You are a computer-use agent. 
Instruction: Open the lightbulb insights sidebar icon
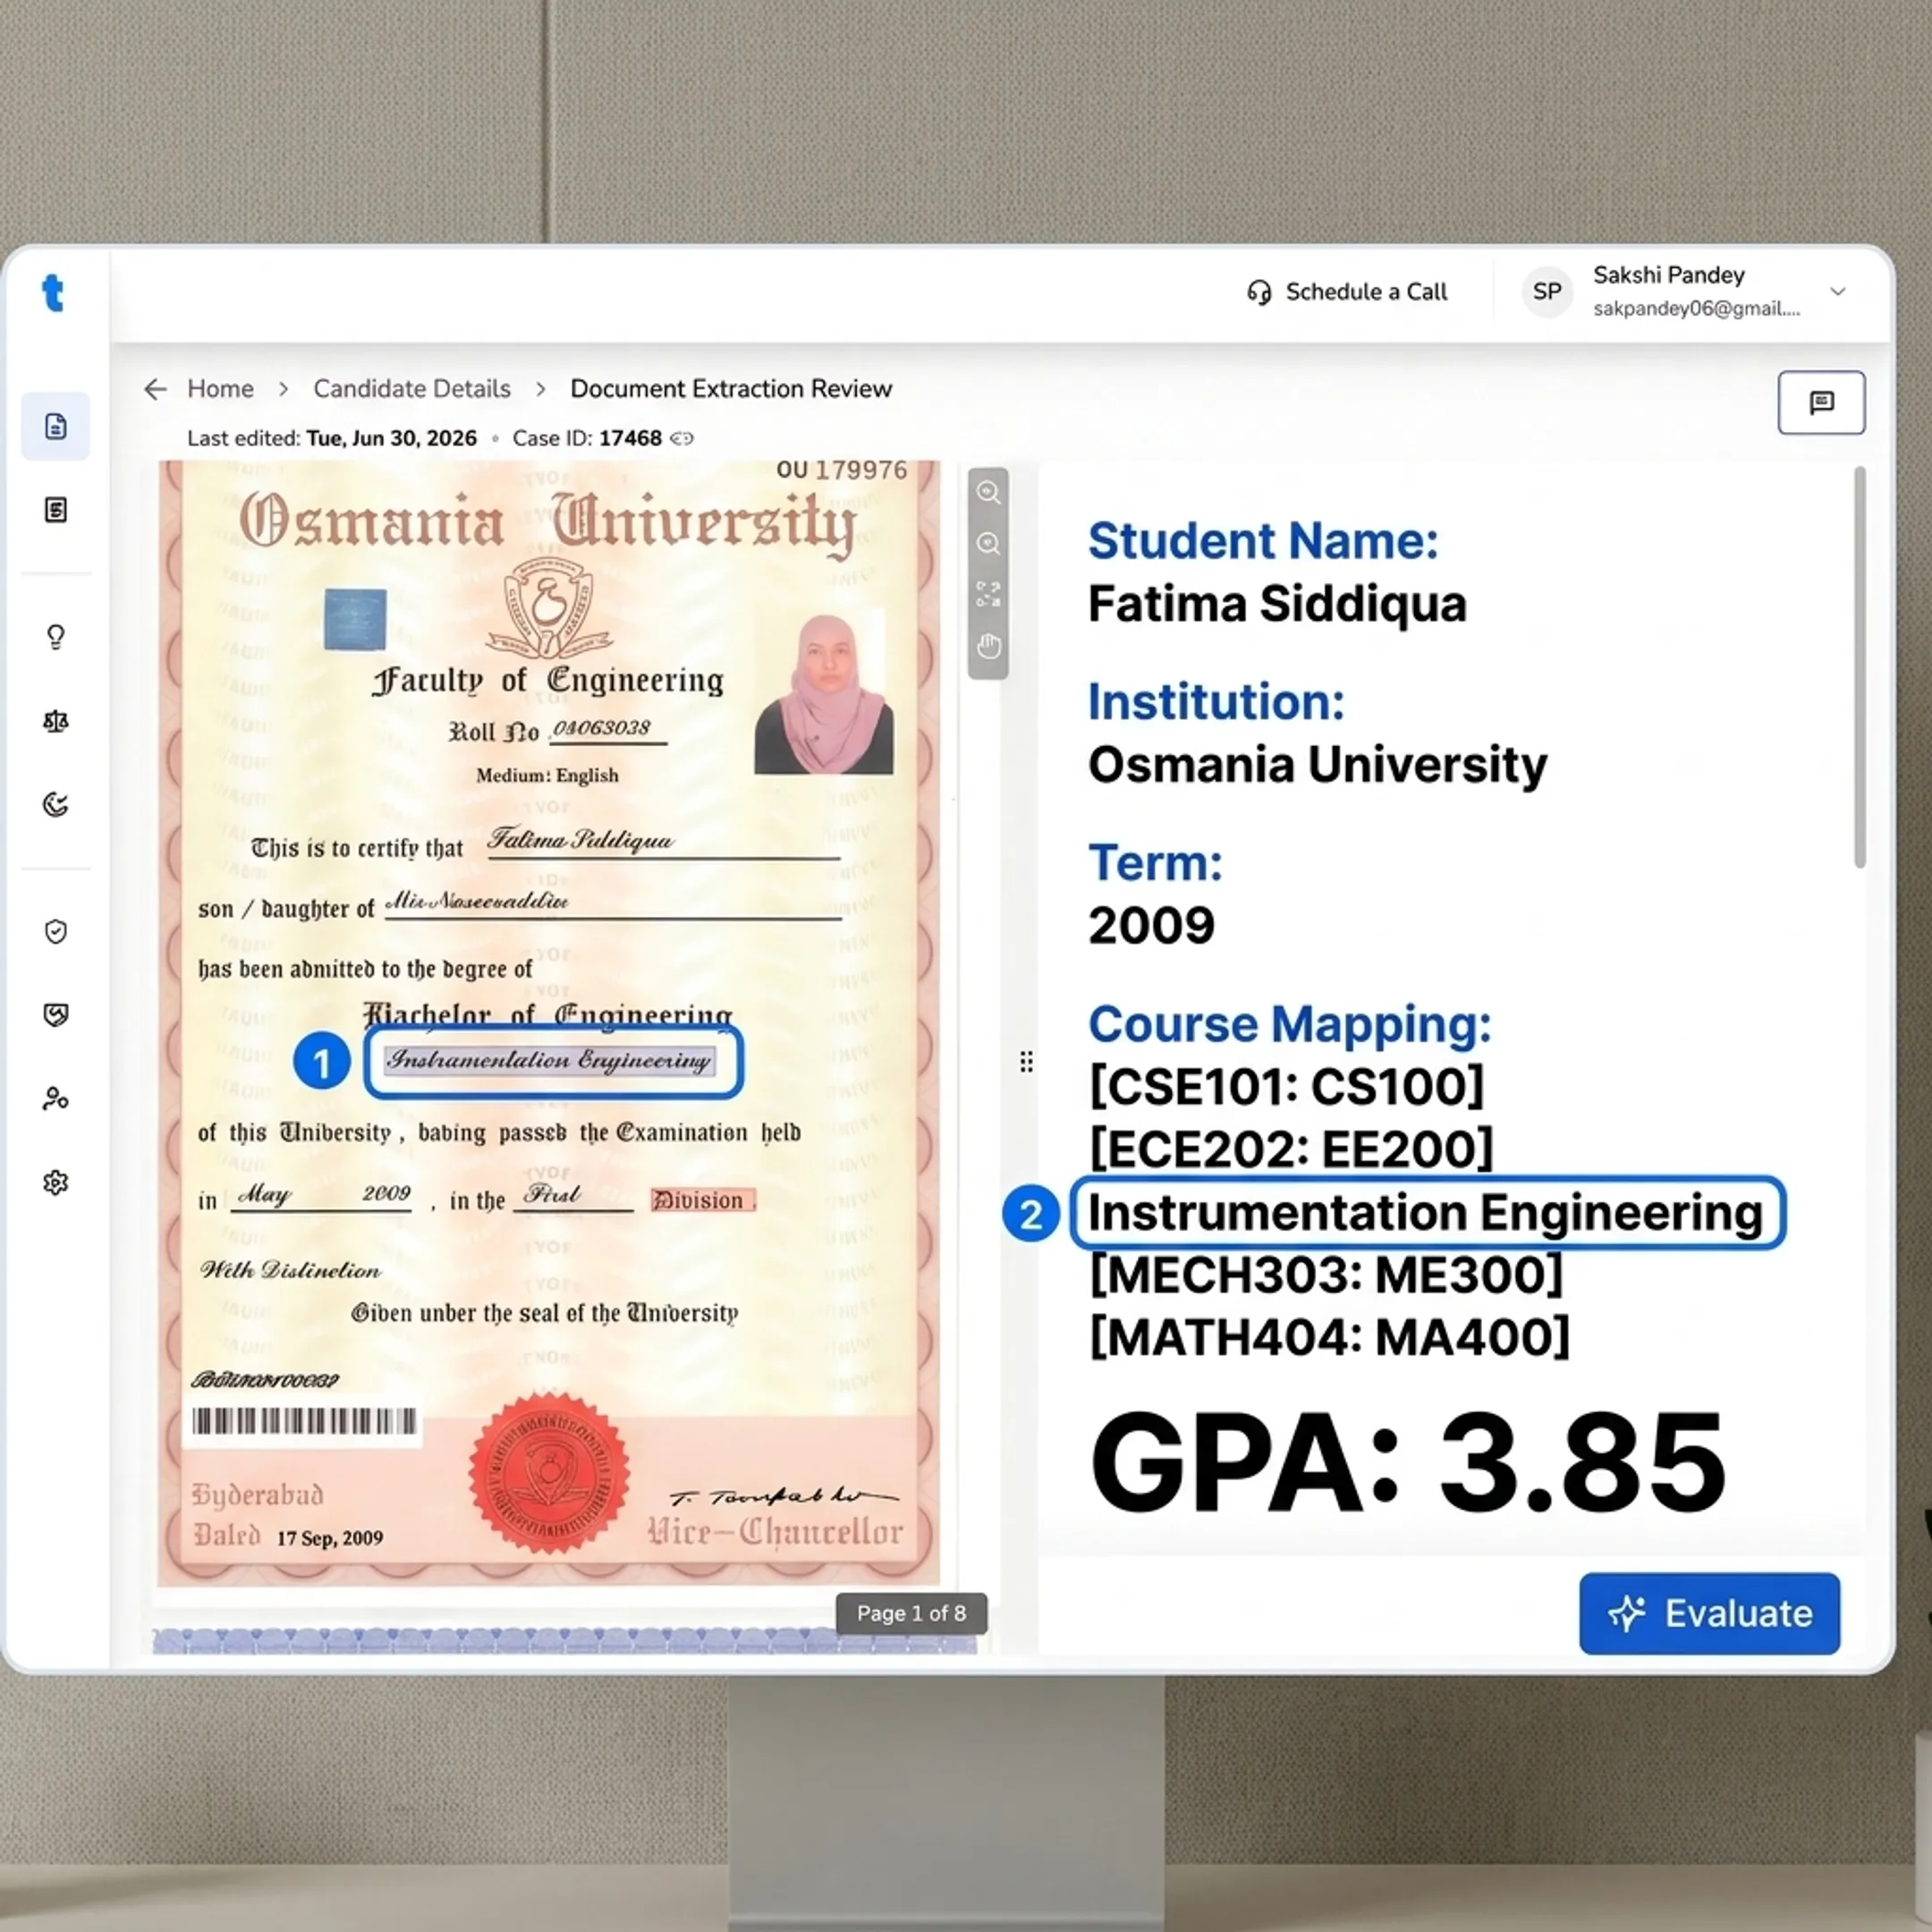pyautogui.click(x=56, y=637)
